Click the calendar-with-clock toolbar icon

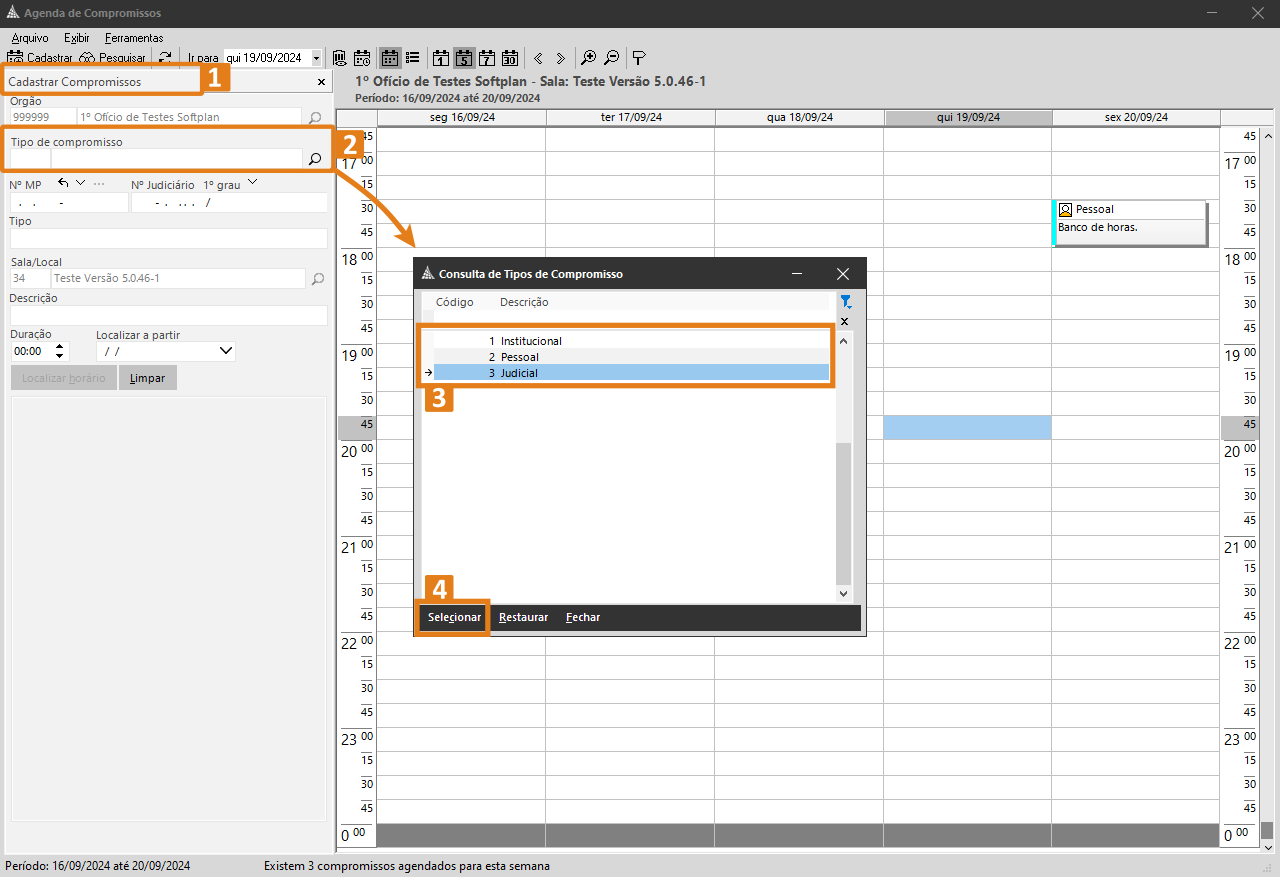coord(362,58)
